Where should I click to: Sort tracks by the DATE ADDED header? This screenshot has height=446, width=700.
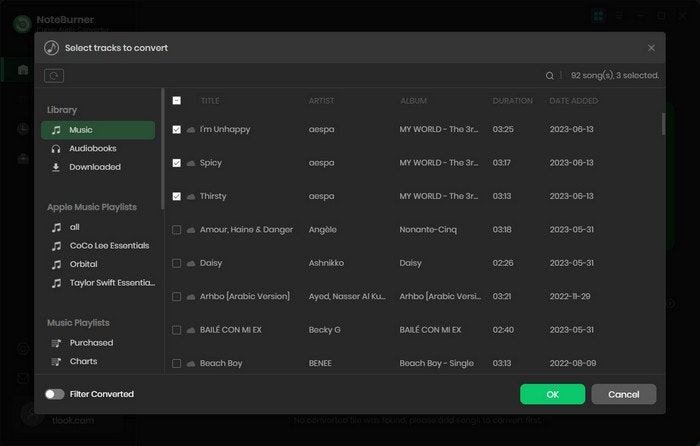click(574, 101)
